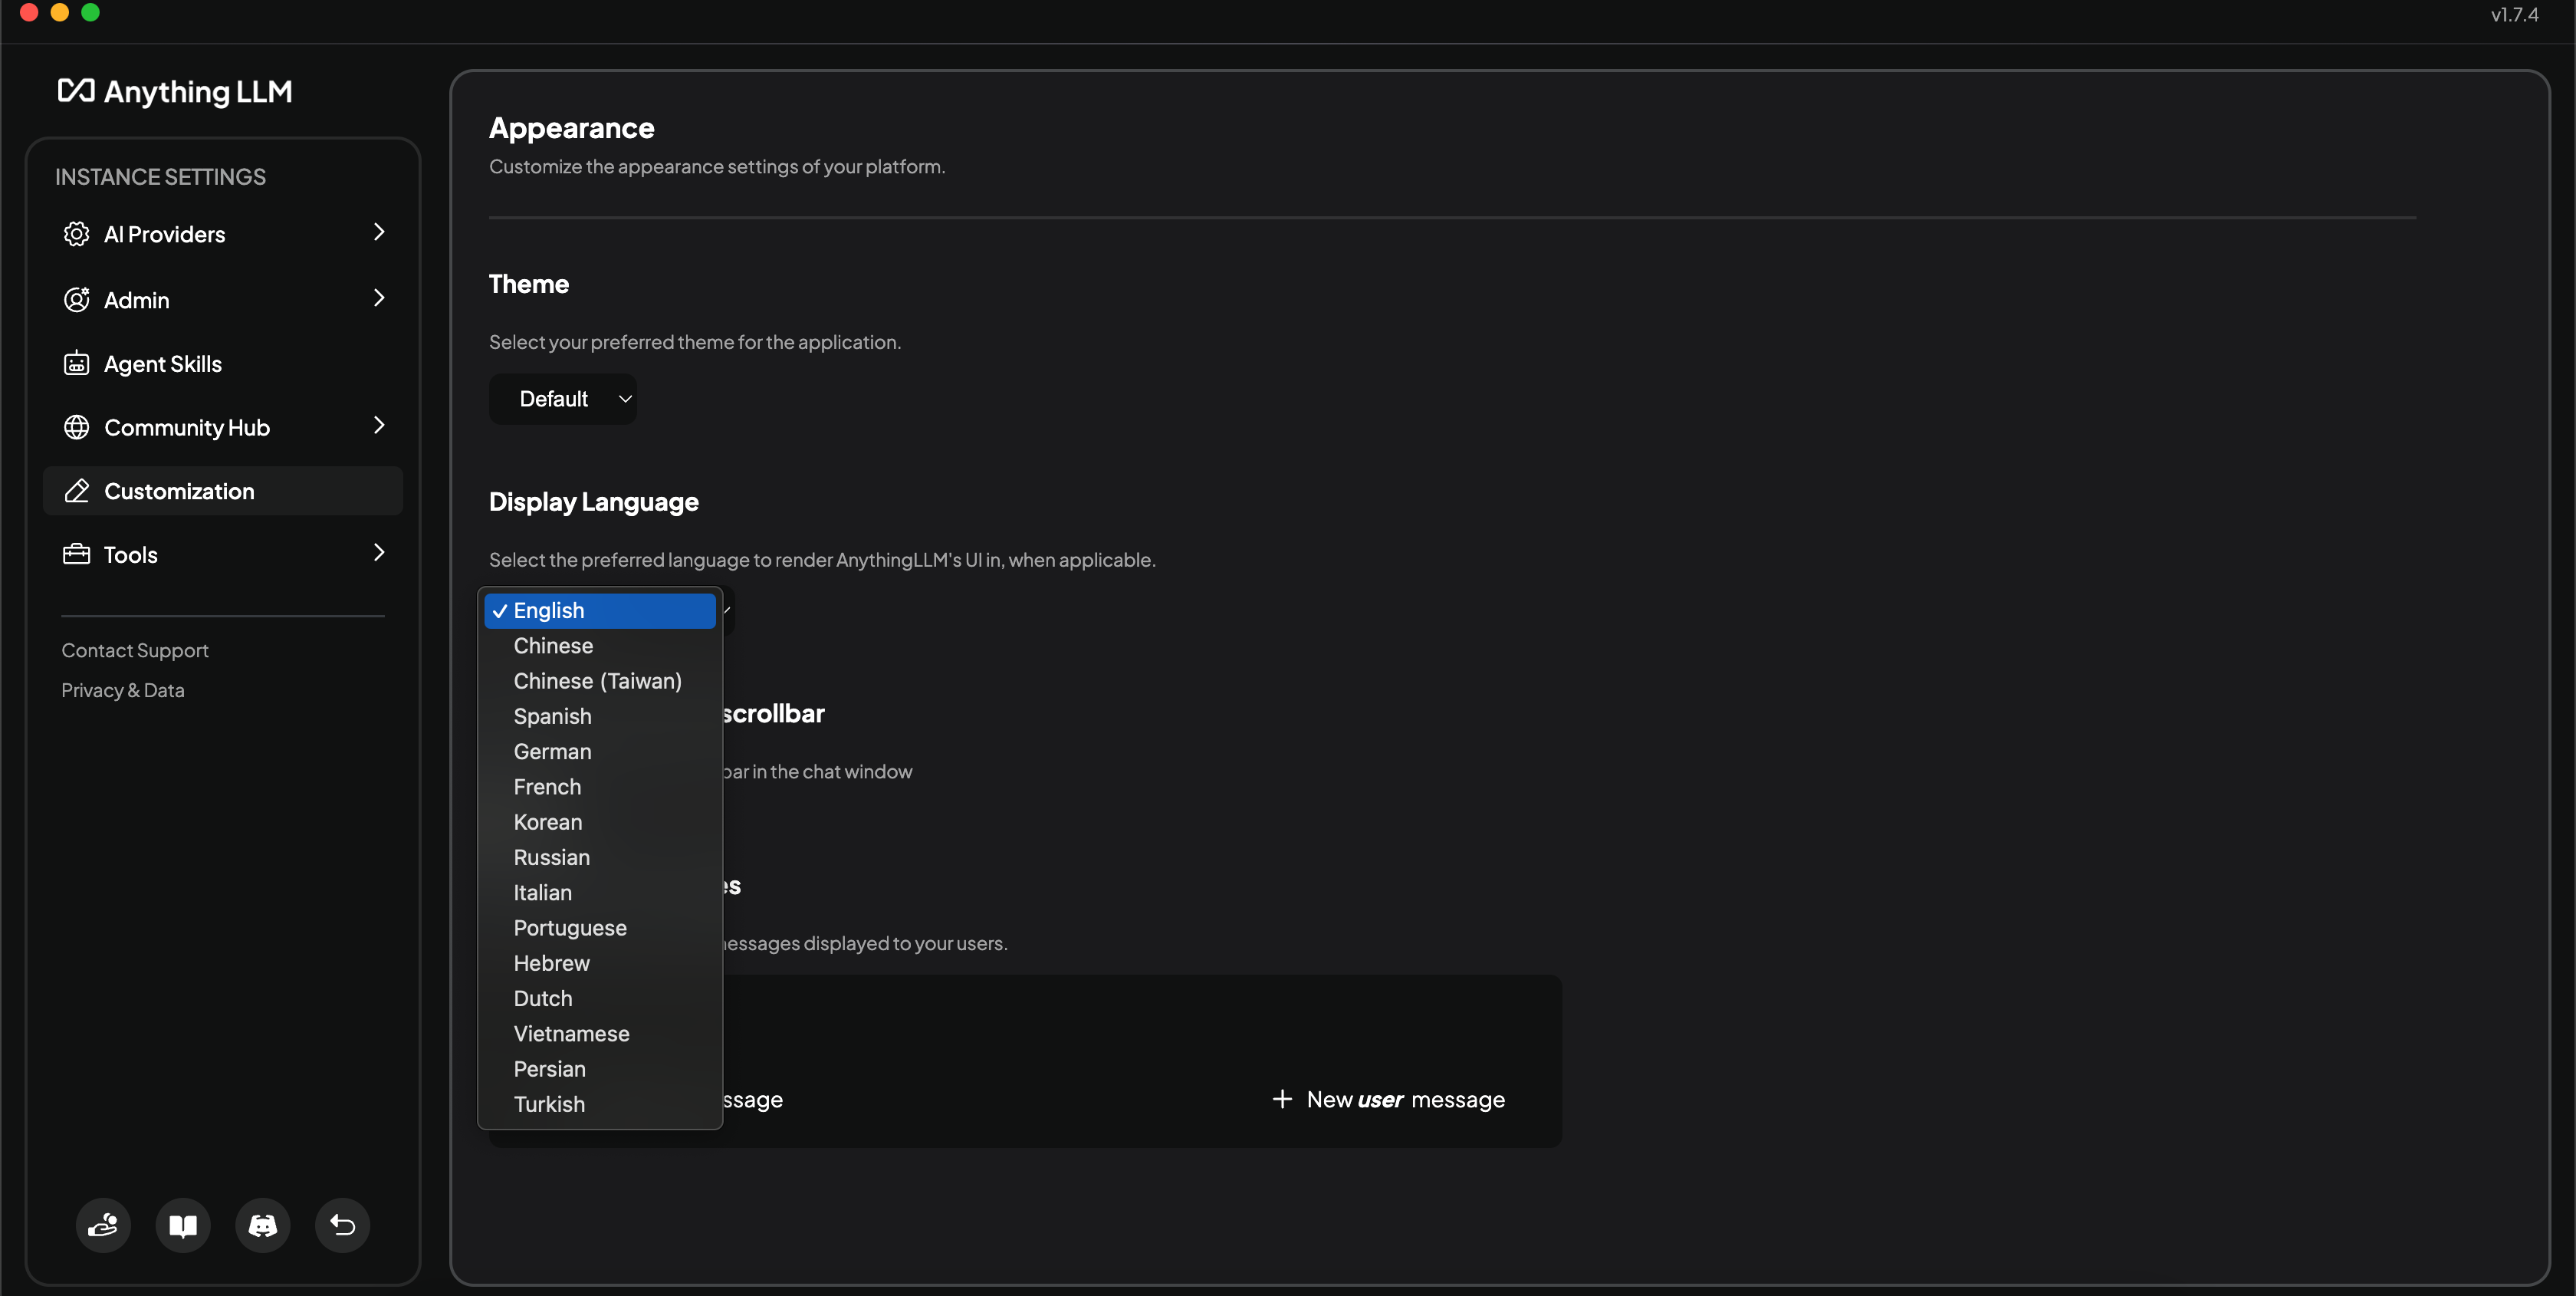Select Spanish from the language list
Screen dimensions: 2576x1296
tap(552, 716)
